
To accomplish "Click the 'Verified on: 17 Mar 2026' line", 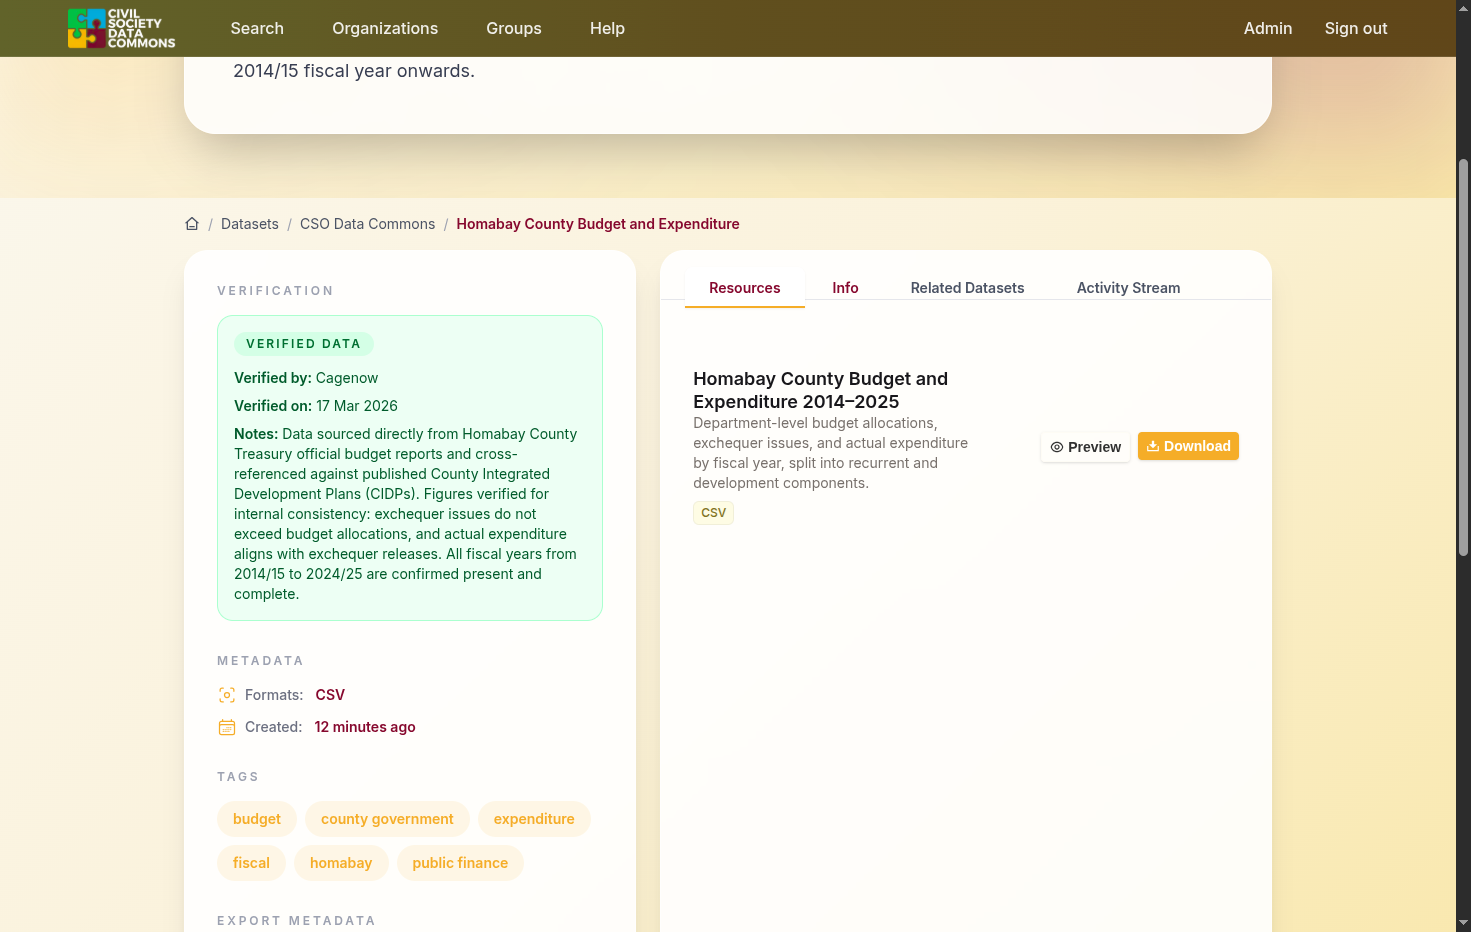I will [x=316, y=406].
